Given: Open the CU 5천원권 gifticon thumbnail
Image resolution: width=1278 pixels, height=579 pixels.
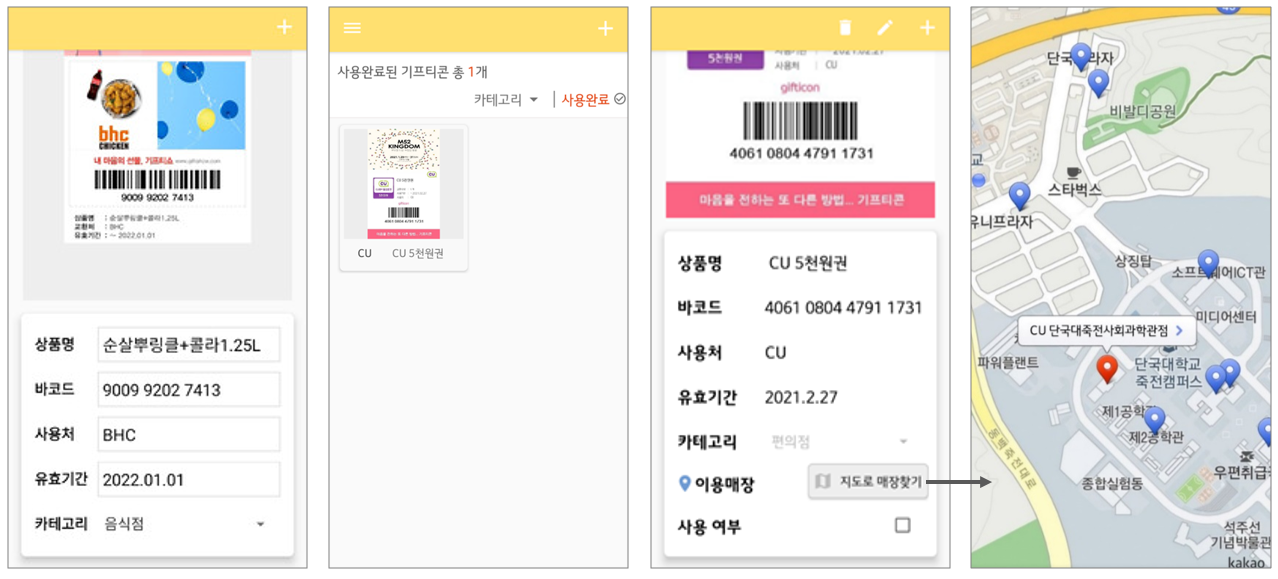Looking at the screenshot, I should click(x=403, y=196).
